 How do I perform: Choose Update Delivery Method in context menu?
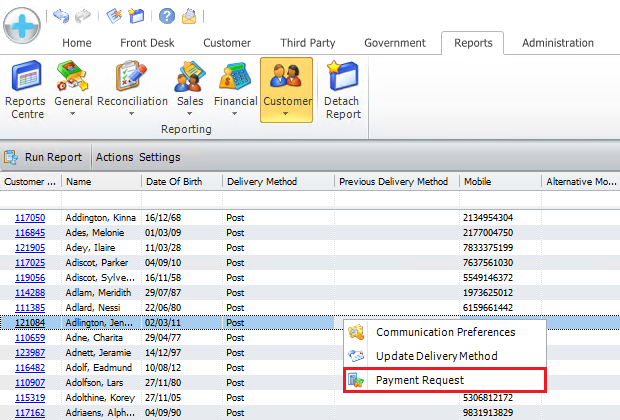(436, 356)
